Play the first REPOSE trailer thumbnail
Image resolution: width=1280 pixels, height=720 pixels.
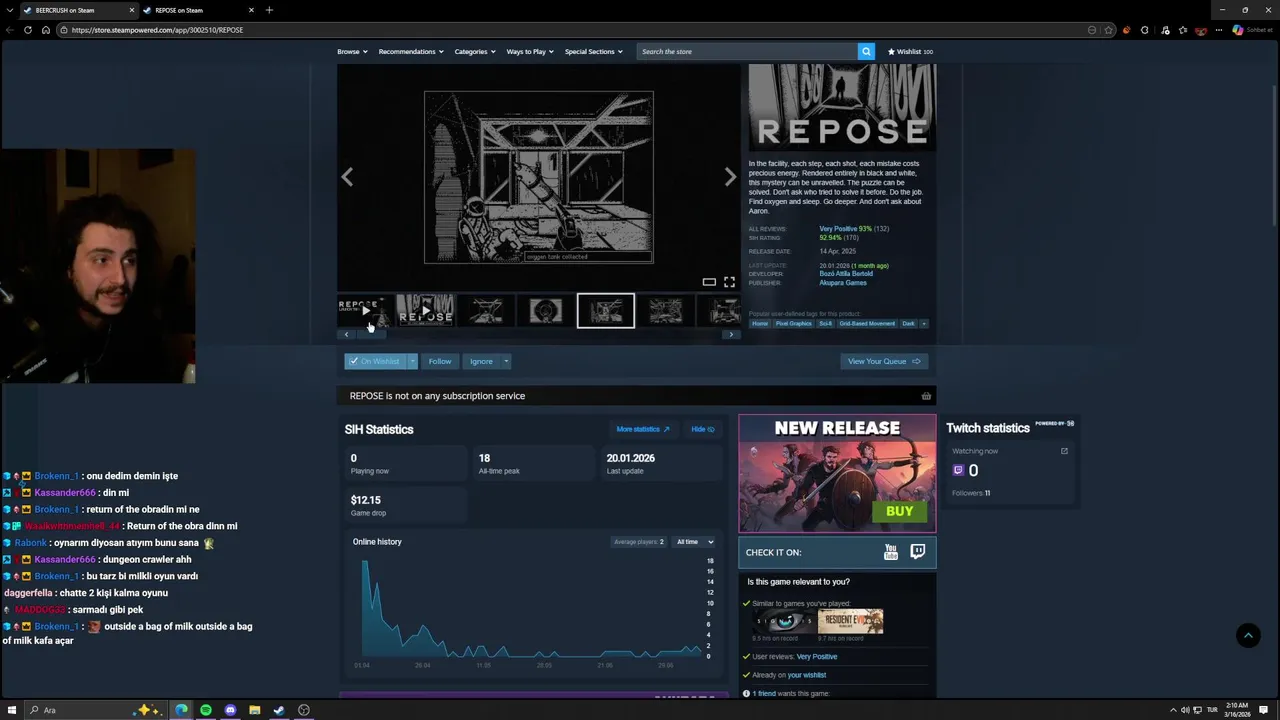coord(365,311)
